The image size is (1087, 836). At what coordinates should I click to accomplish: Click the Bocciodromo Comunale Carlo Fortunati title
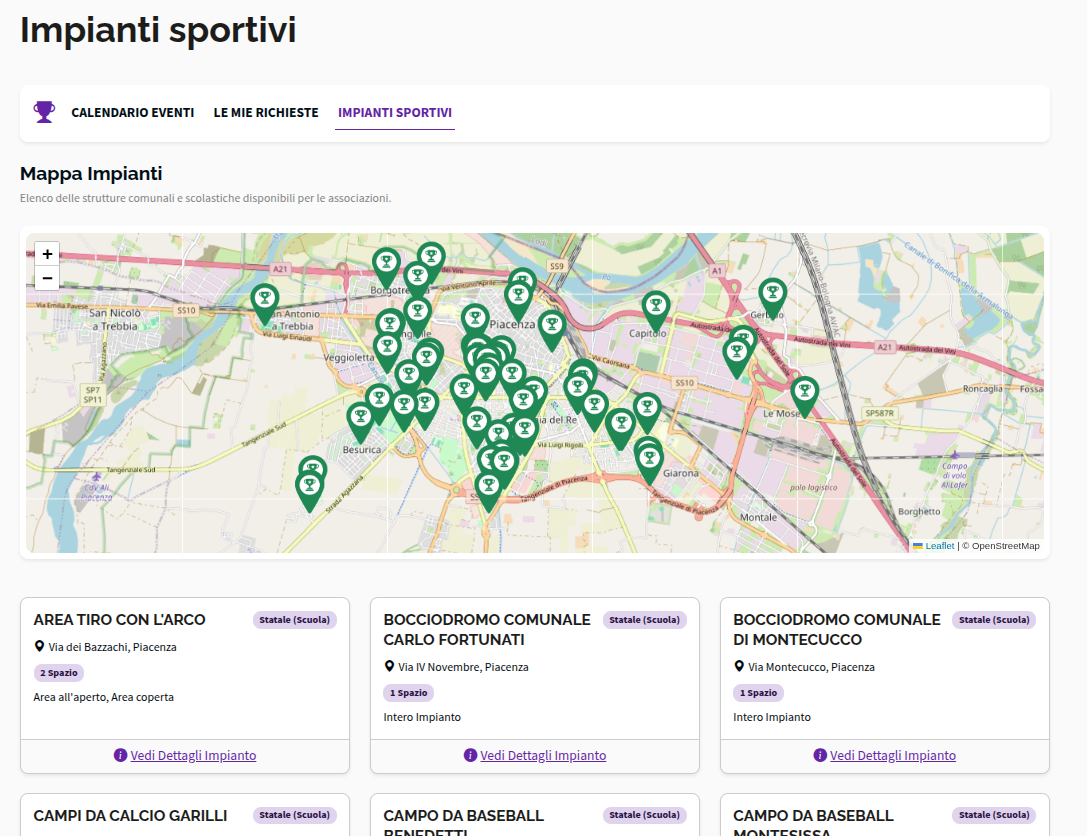[487, 629]
